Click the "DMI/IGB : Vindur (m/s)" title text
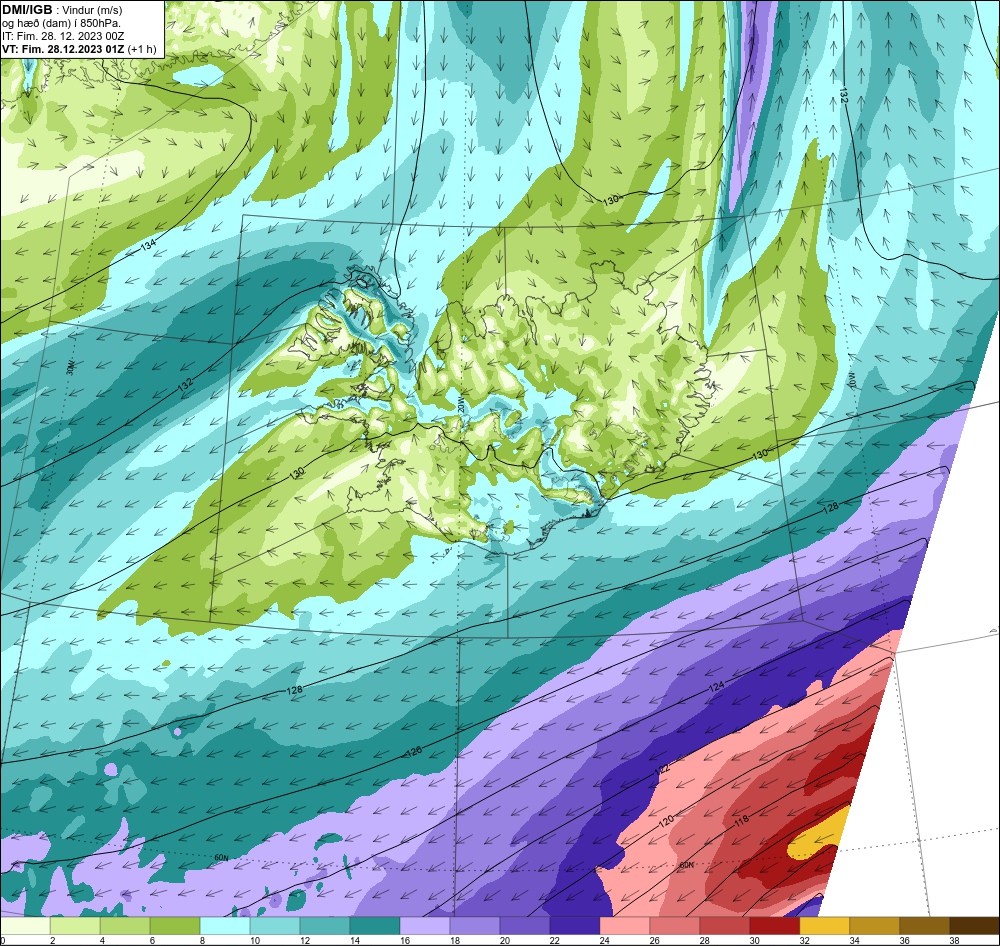1000x946 pixels. (x=62, y=10)
